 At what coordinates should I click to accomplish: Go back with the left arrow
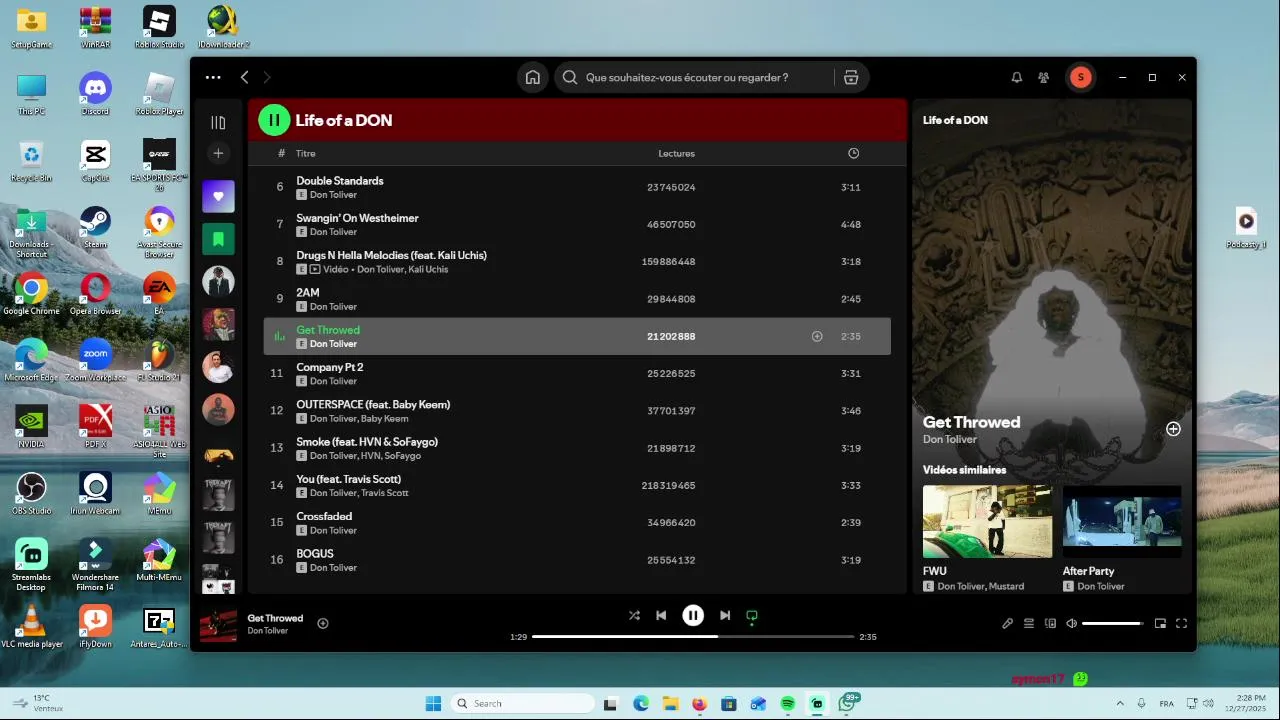coord(244,77)
